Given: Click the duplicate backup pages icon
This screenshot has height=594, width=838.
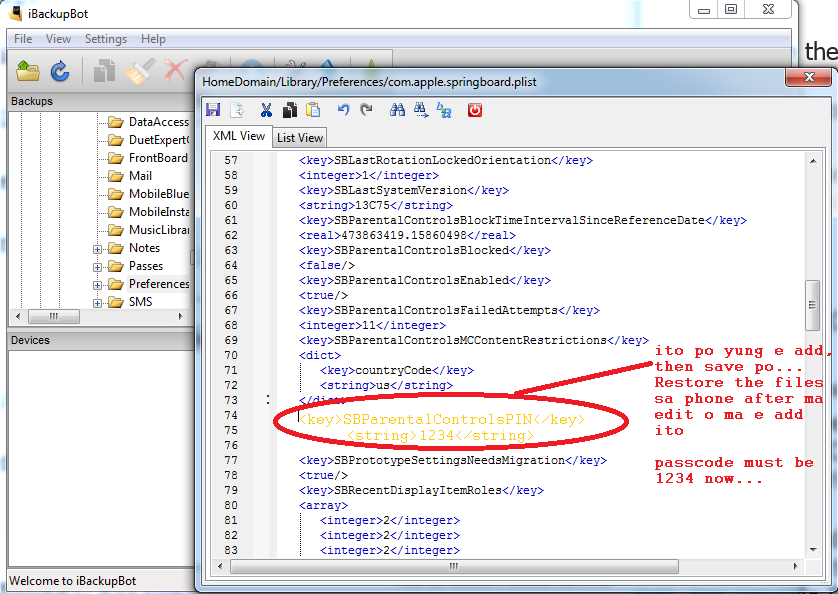Looking at the screenshot, I should [x=104, y=71].
